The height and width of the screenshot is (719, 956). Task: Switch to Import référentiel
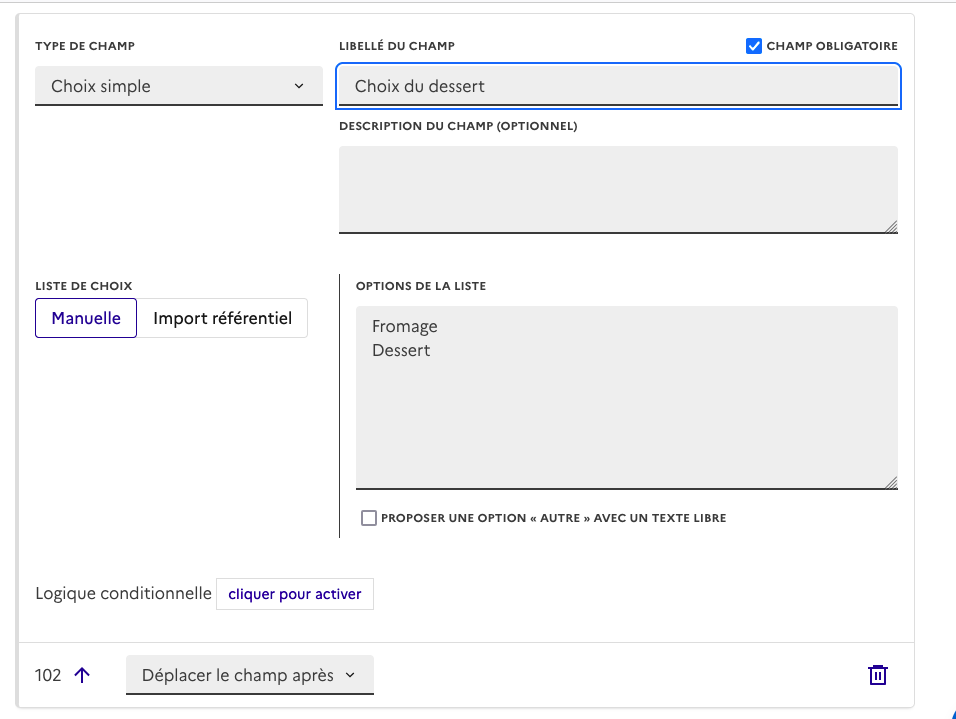[222, 318]
